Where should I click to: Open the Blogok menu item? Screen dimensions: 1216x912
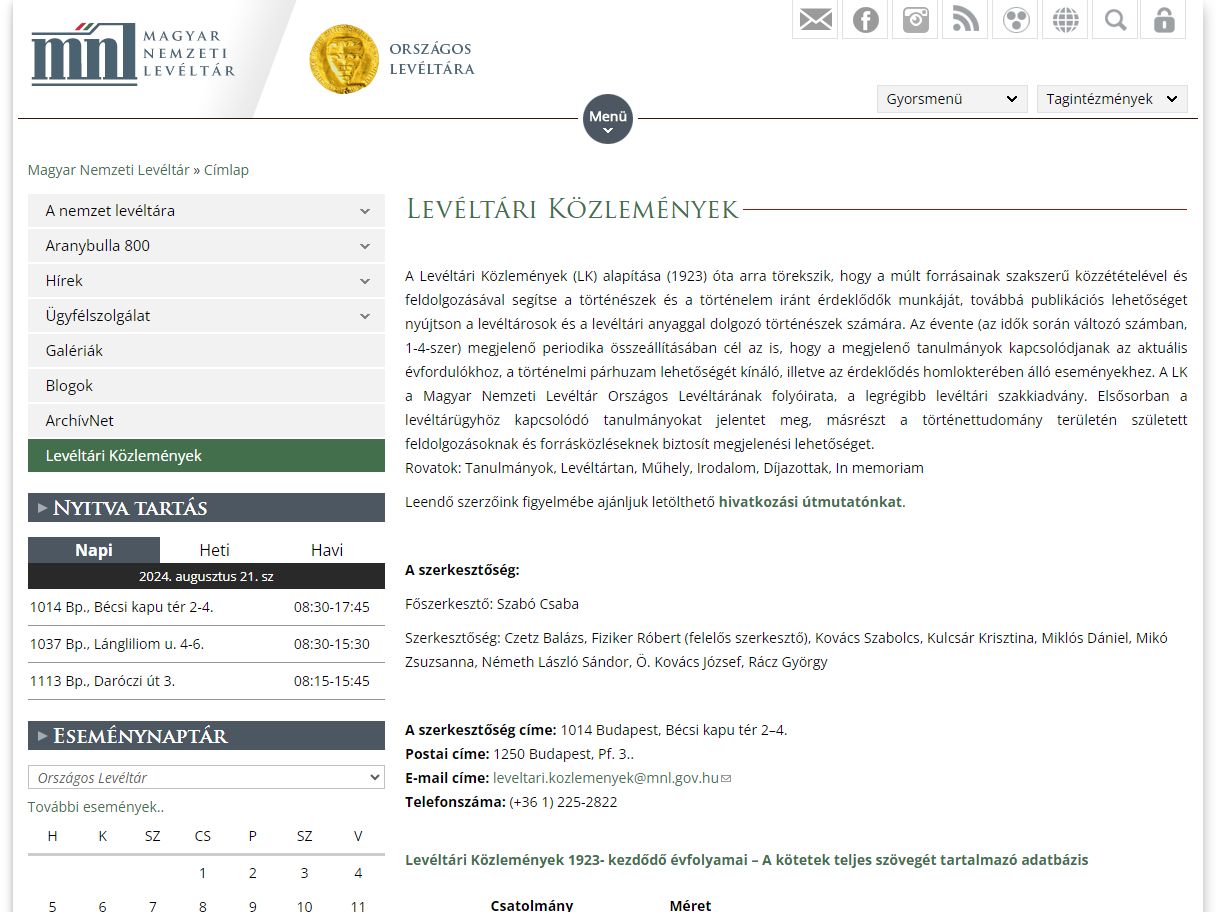(x=206, y=386)
